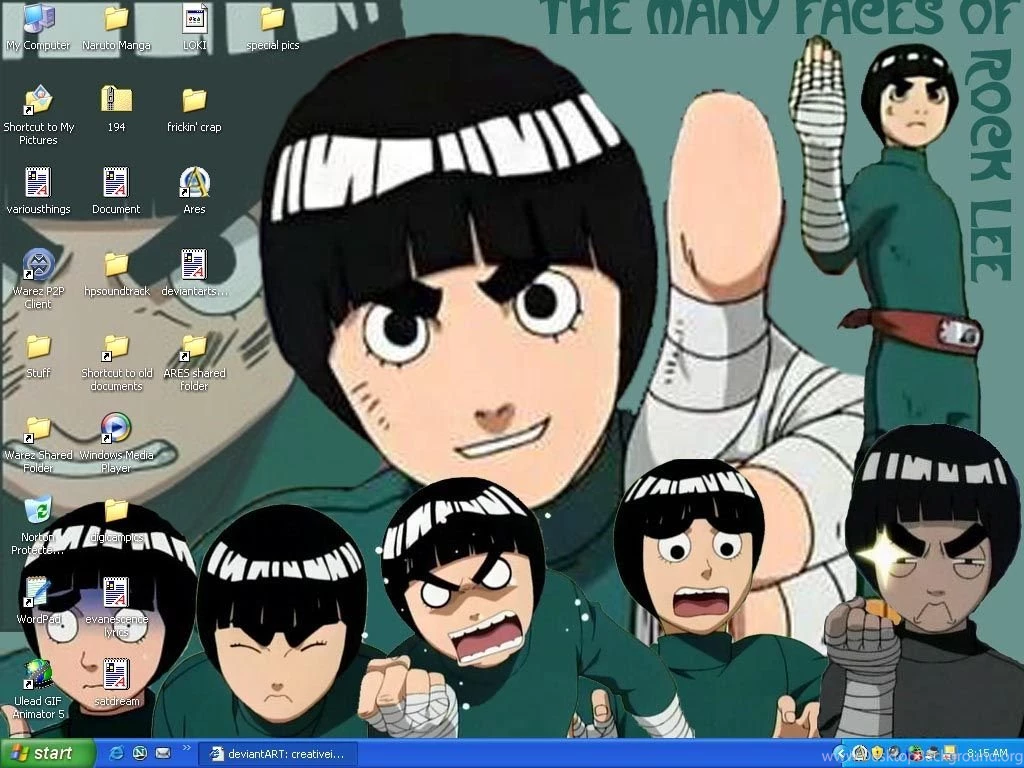The width and height of the screenshot is (1024, 768).
Task: Select the evanescence lyrics document
Action: pos(116,607)
